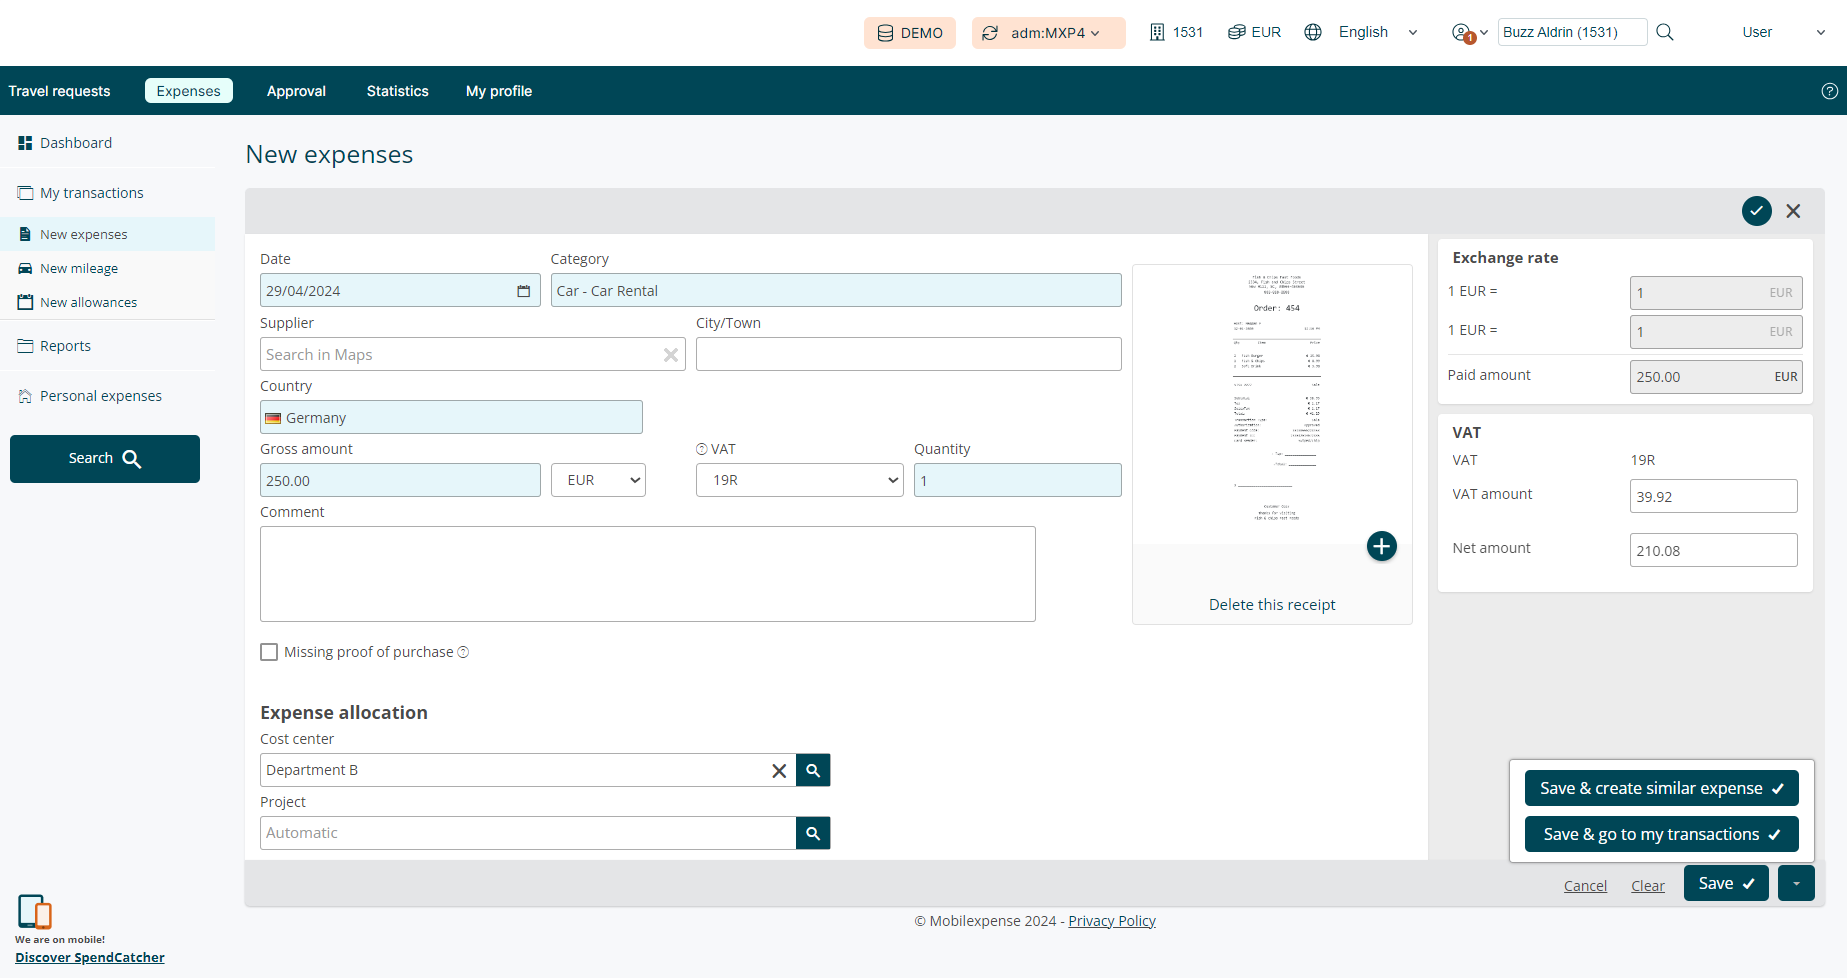Click the help question mark icon
The image size is (1847, 978).
point(1829,91)
